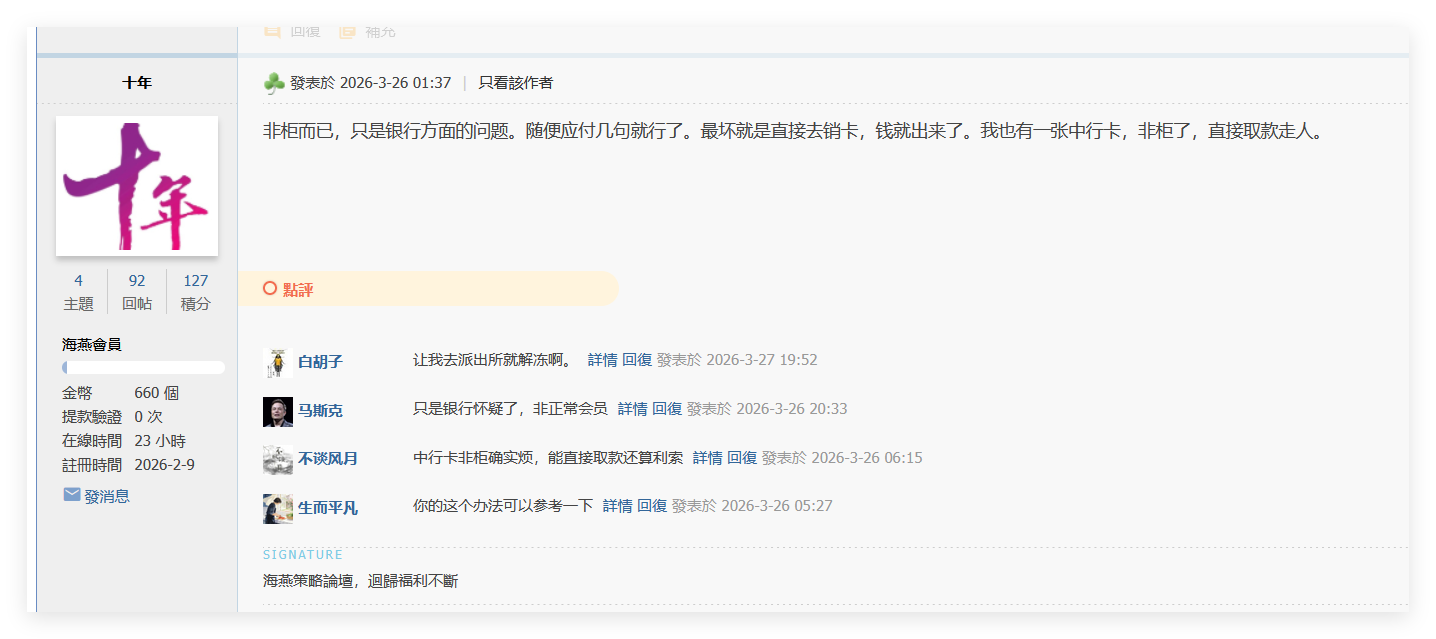Click 生而平凡's small avatar
The image size is (1436, 639).
pyautogui.click(x=277, y=508)
